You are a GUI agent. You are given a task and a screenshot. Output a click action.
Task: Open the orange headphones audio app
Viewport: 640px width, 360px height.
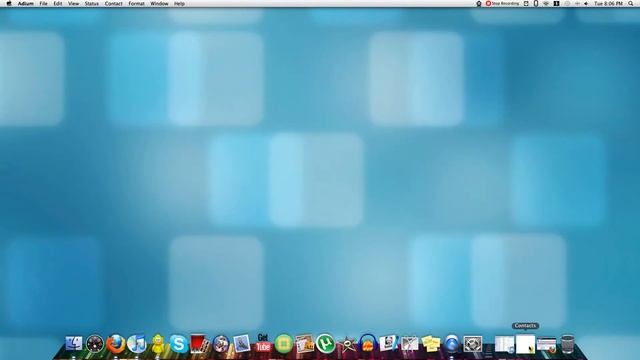click(x=368, y=344)
